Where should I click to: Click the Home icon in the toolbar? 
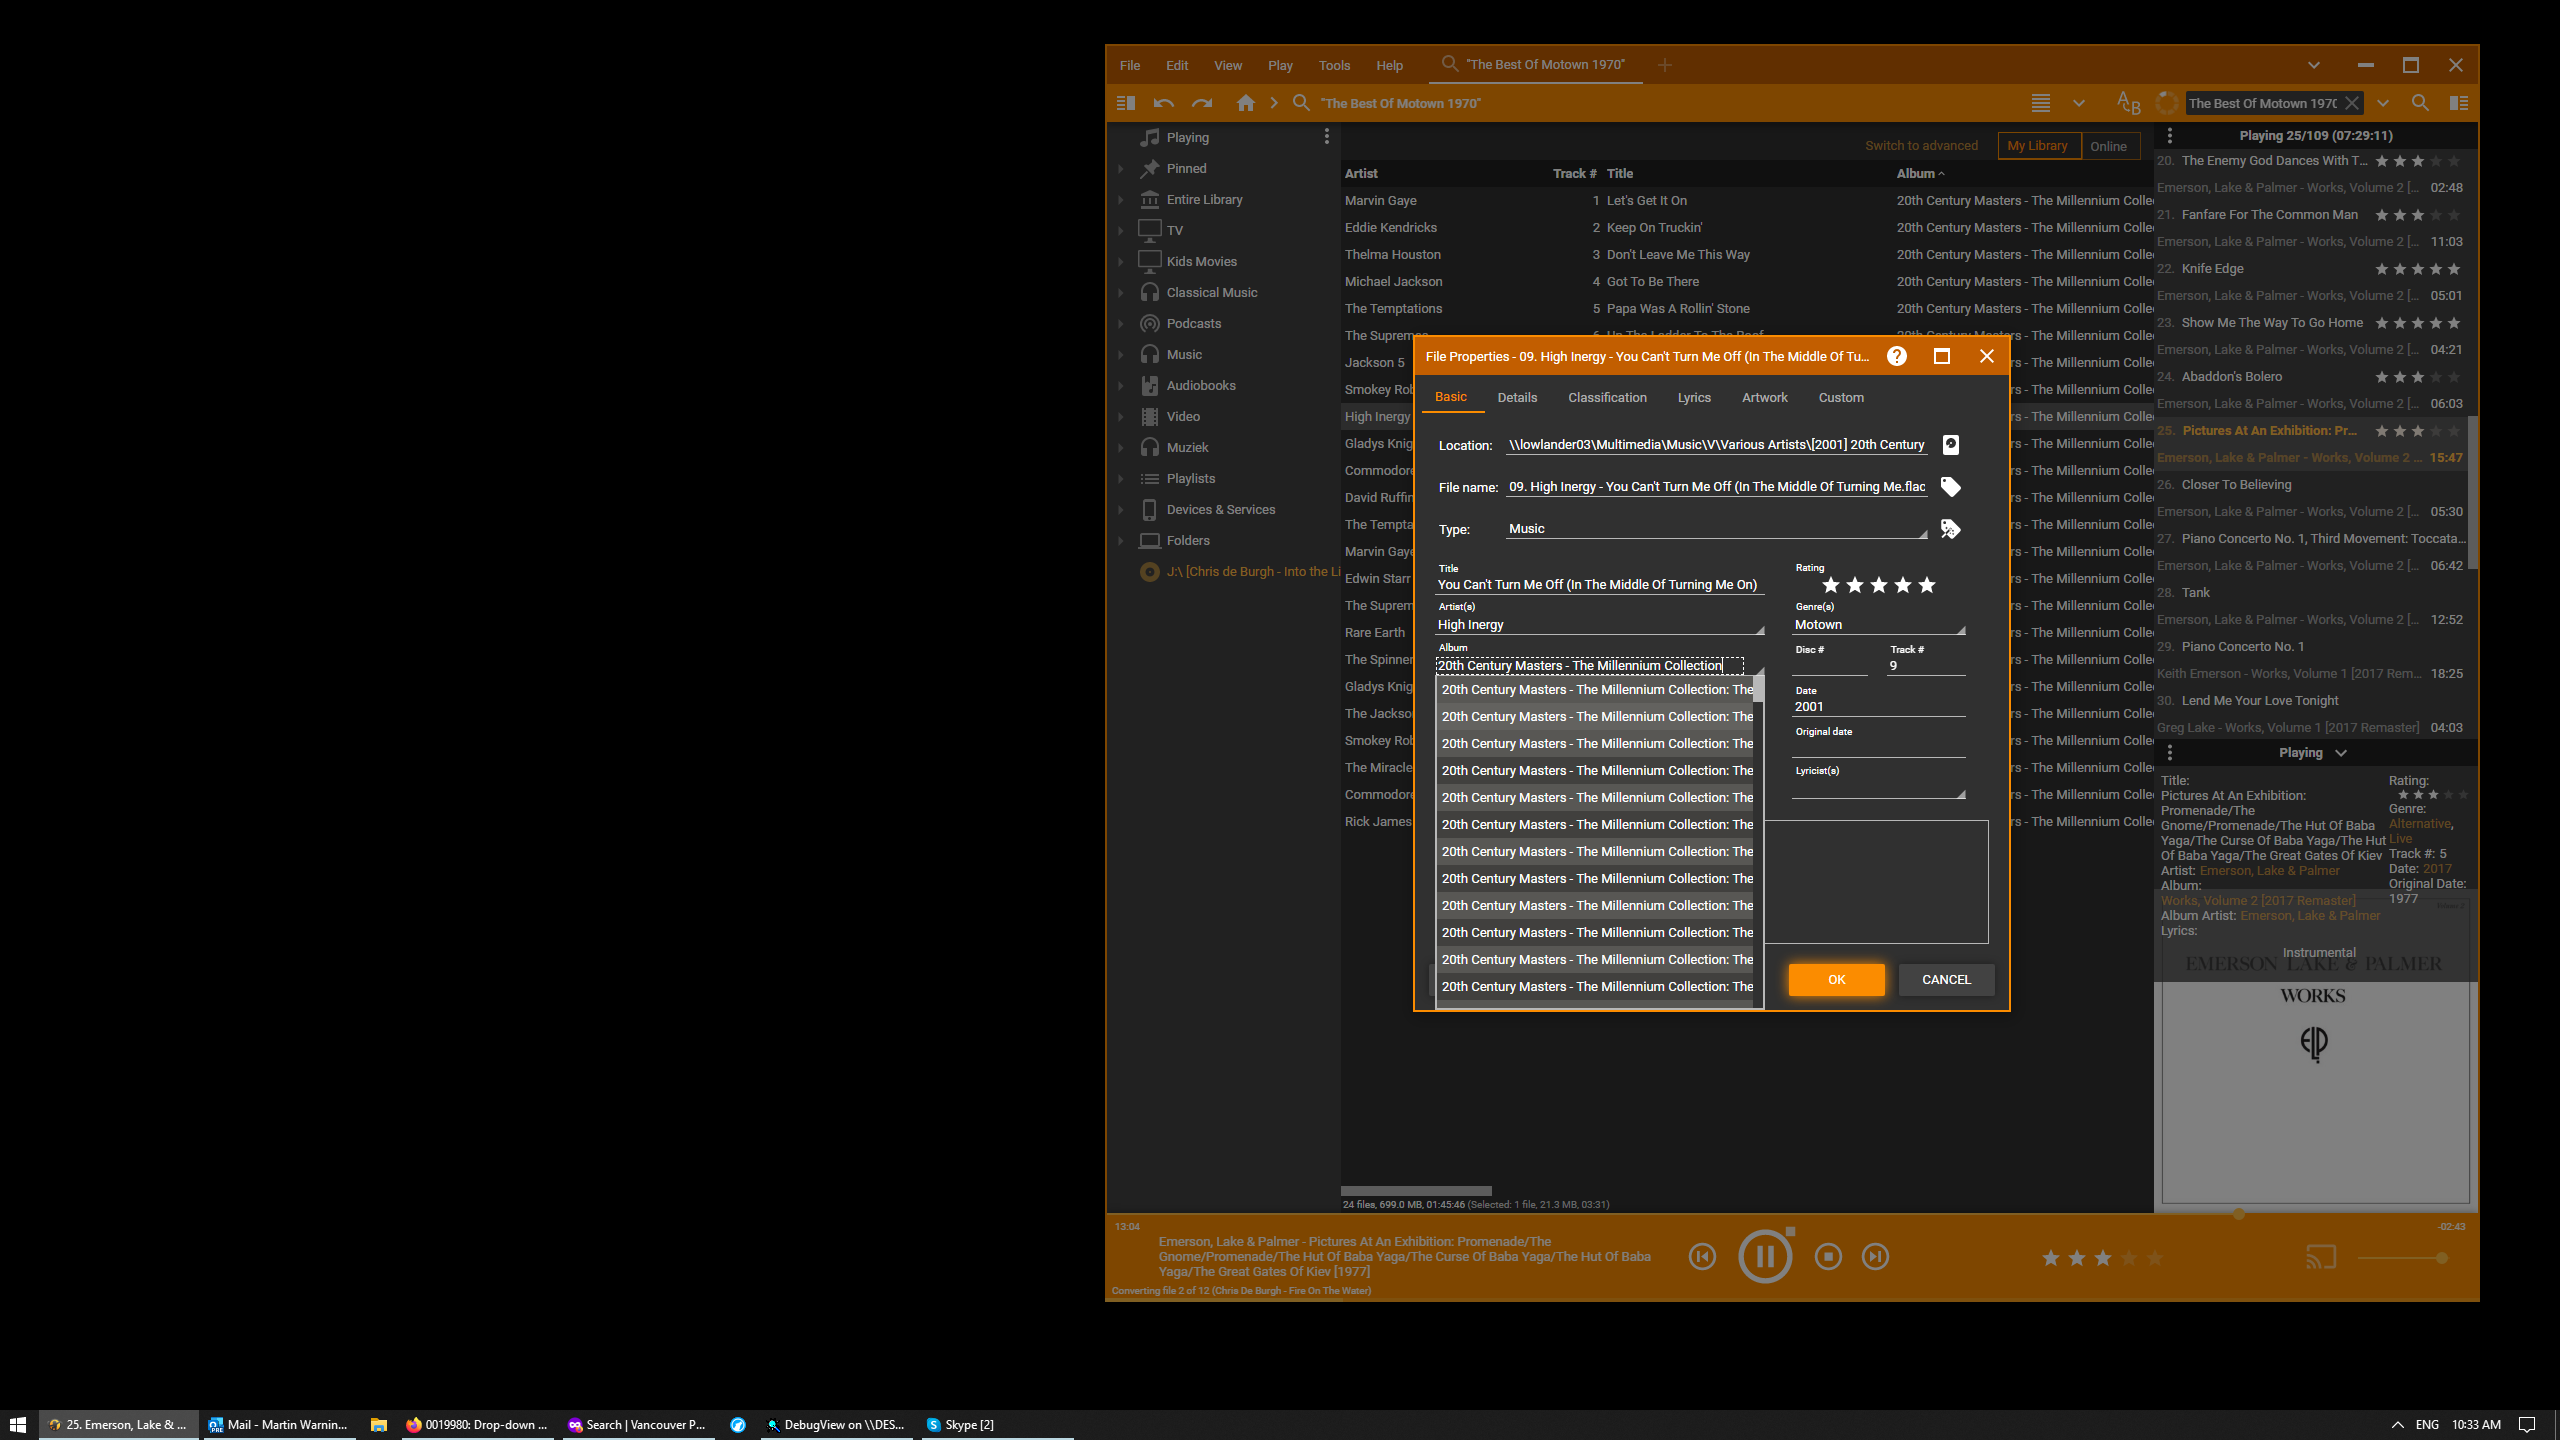(x=1245, y=103)
